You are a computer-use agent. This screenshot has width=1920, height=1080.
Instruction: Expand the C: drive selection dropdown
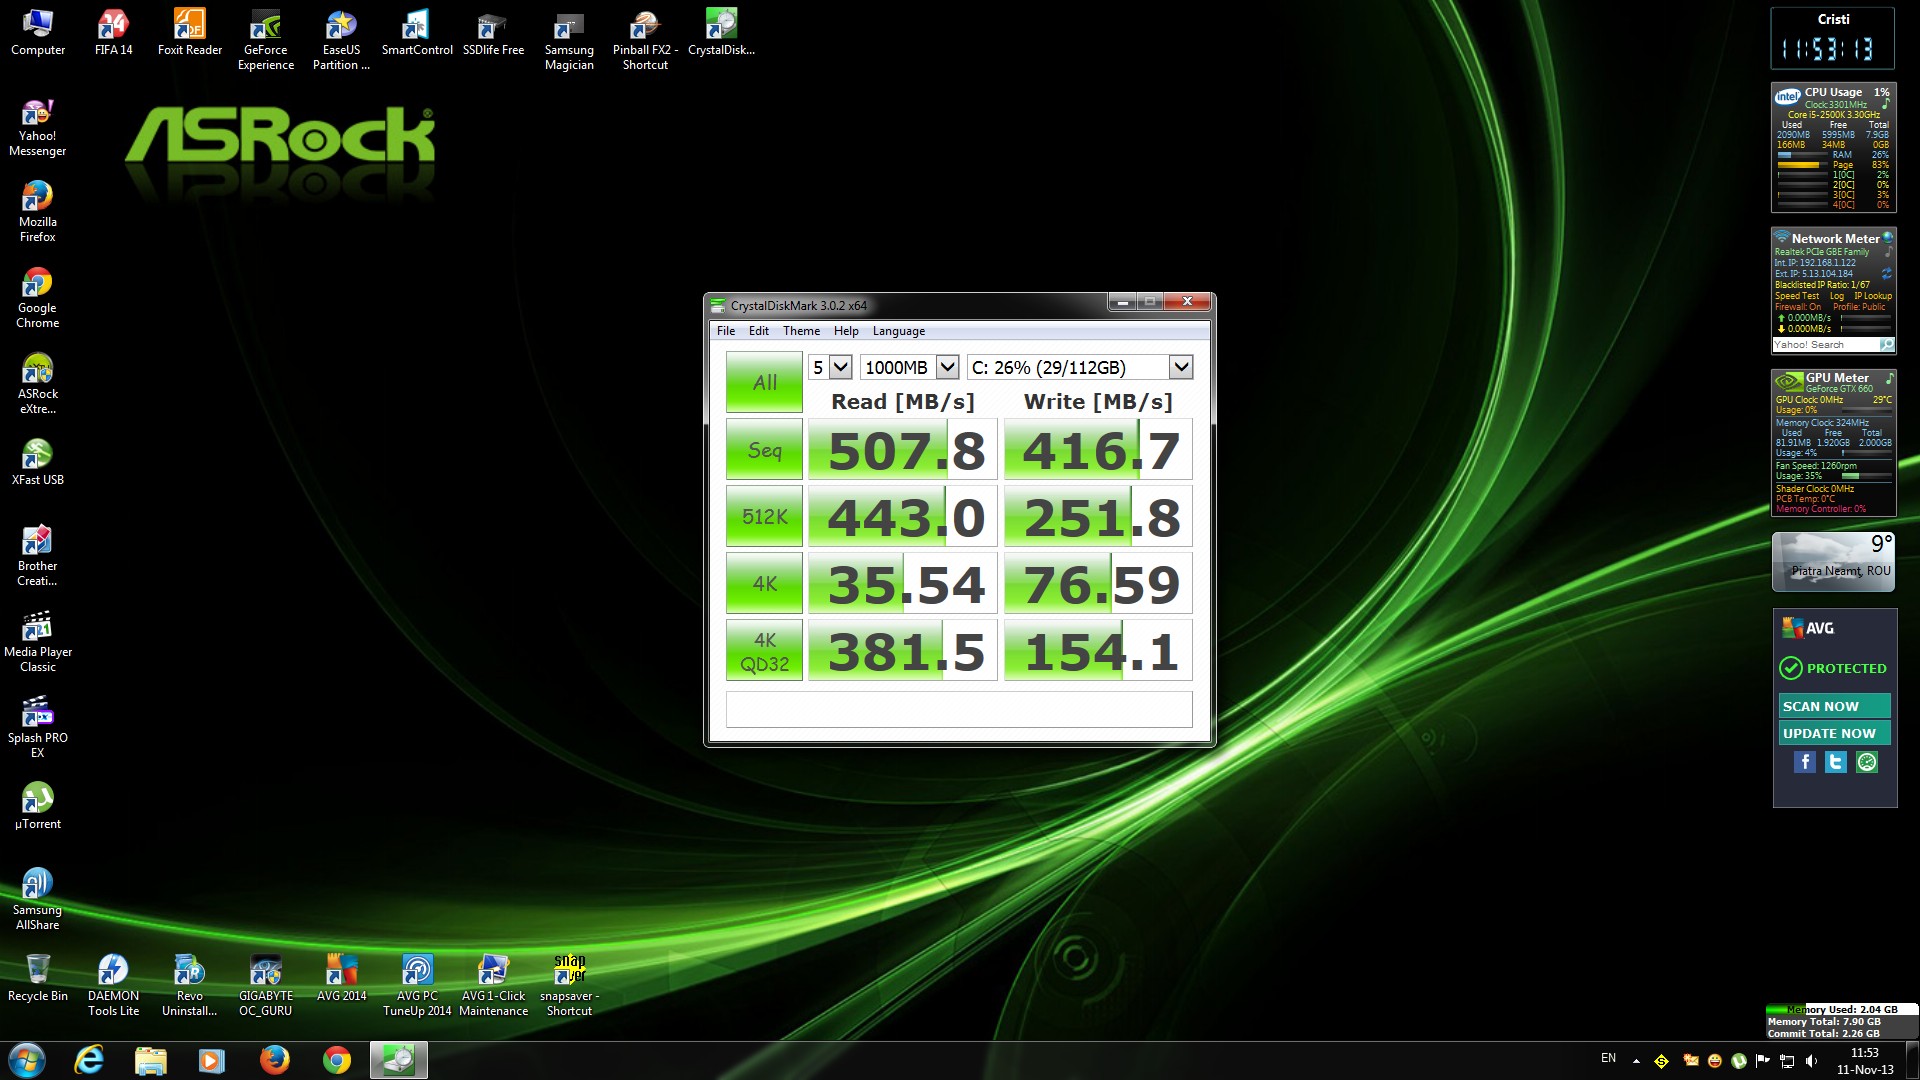click(x=1180, y=367)
